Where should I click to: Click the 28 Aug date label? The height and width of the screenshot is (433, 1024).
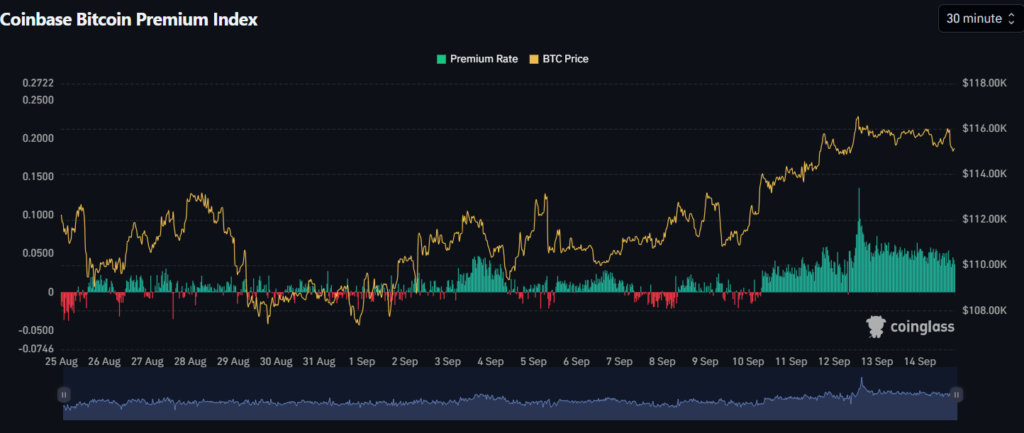click(x=189, y=361)
